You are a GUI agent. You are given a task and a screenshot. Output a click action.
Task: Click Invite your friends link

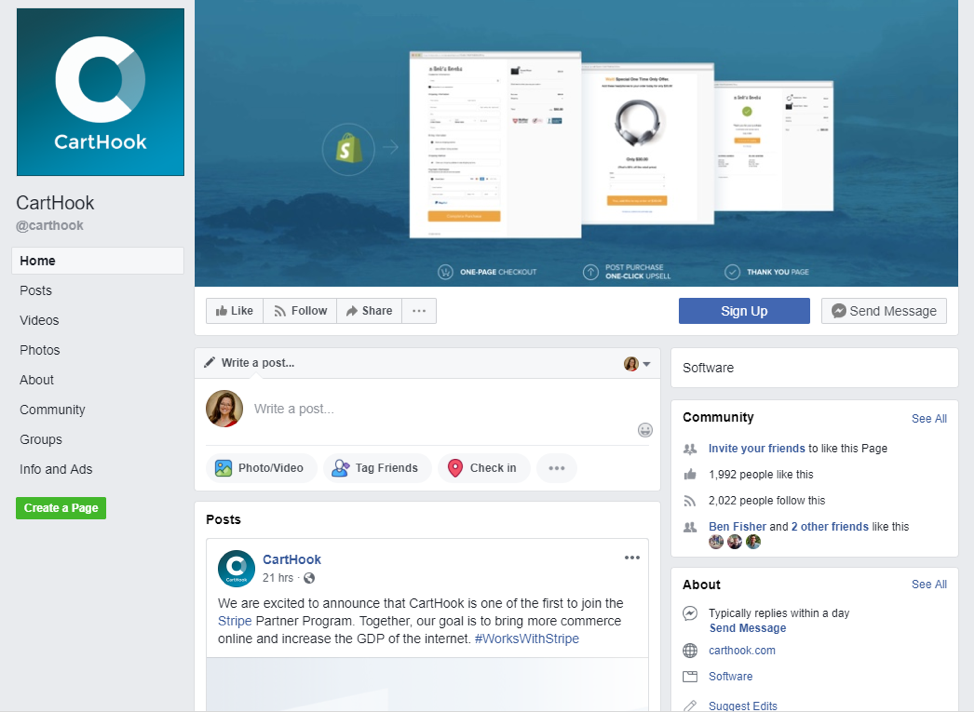coord(757,449)
